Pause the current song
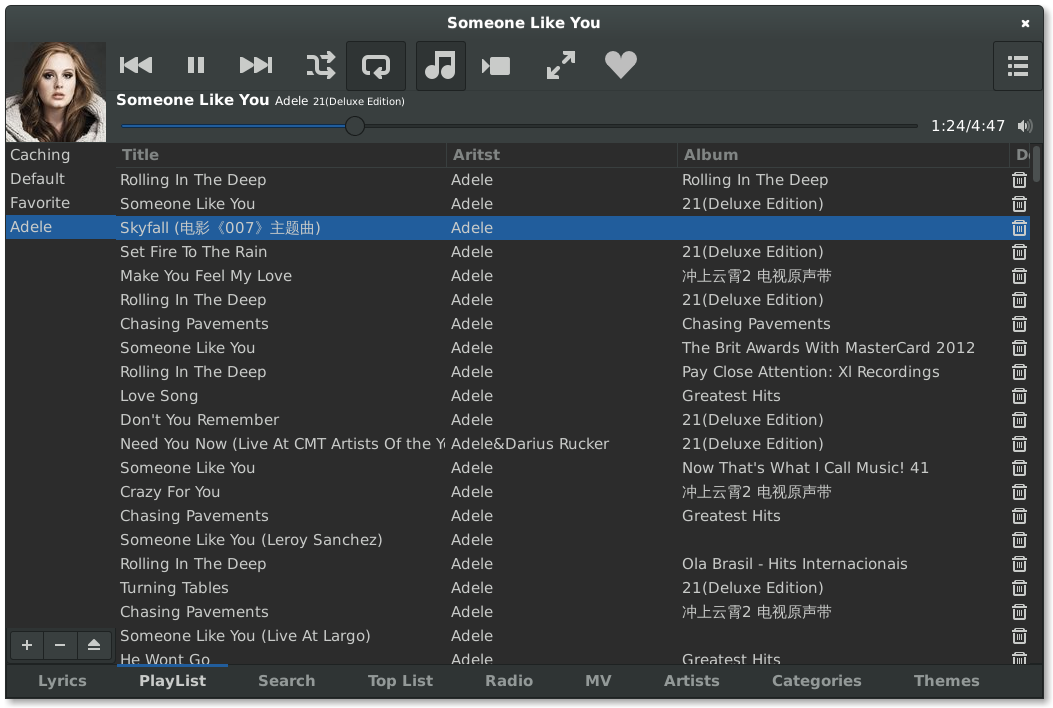The width and height of the screenshot is (1053, 708). [x=195, y=65]
